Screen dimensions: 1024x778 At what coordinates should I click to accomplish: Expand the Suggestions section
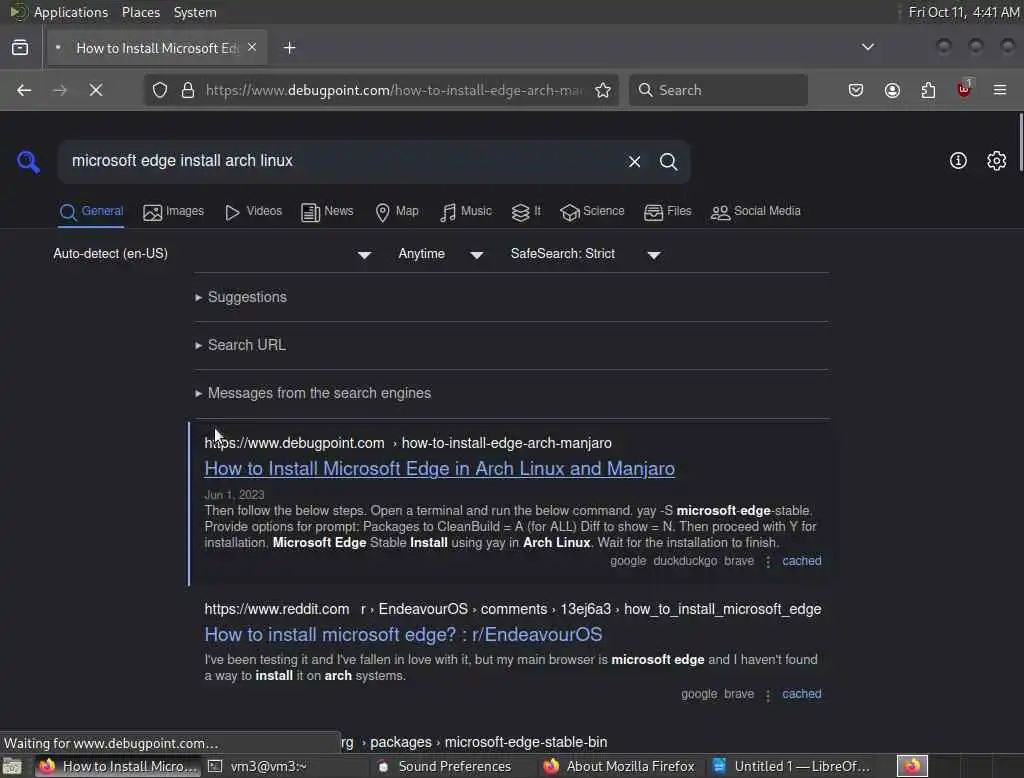241,297
